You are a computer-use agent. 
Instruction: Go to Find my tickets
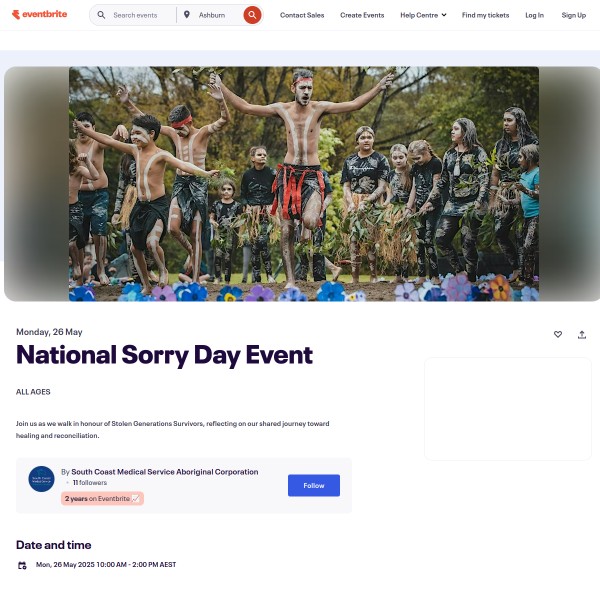[485, 15]
